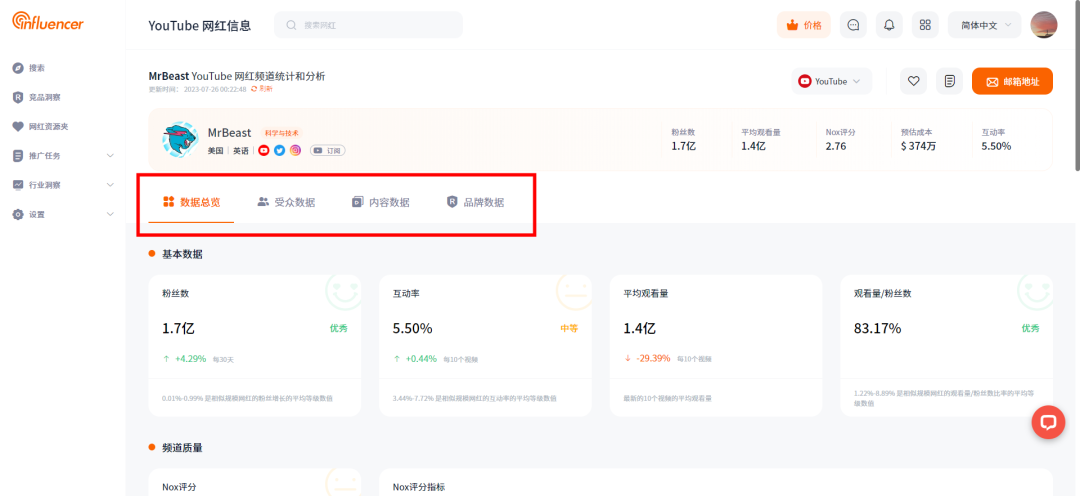Open MrBeast's Twitter profile icon
This screenshot has width=1080, height=496.
[x=280, y=150]
